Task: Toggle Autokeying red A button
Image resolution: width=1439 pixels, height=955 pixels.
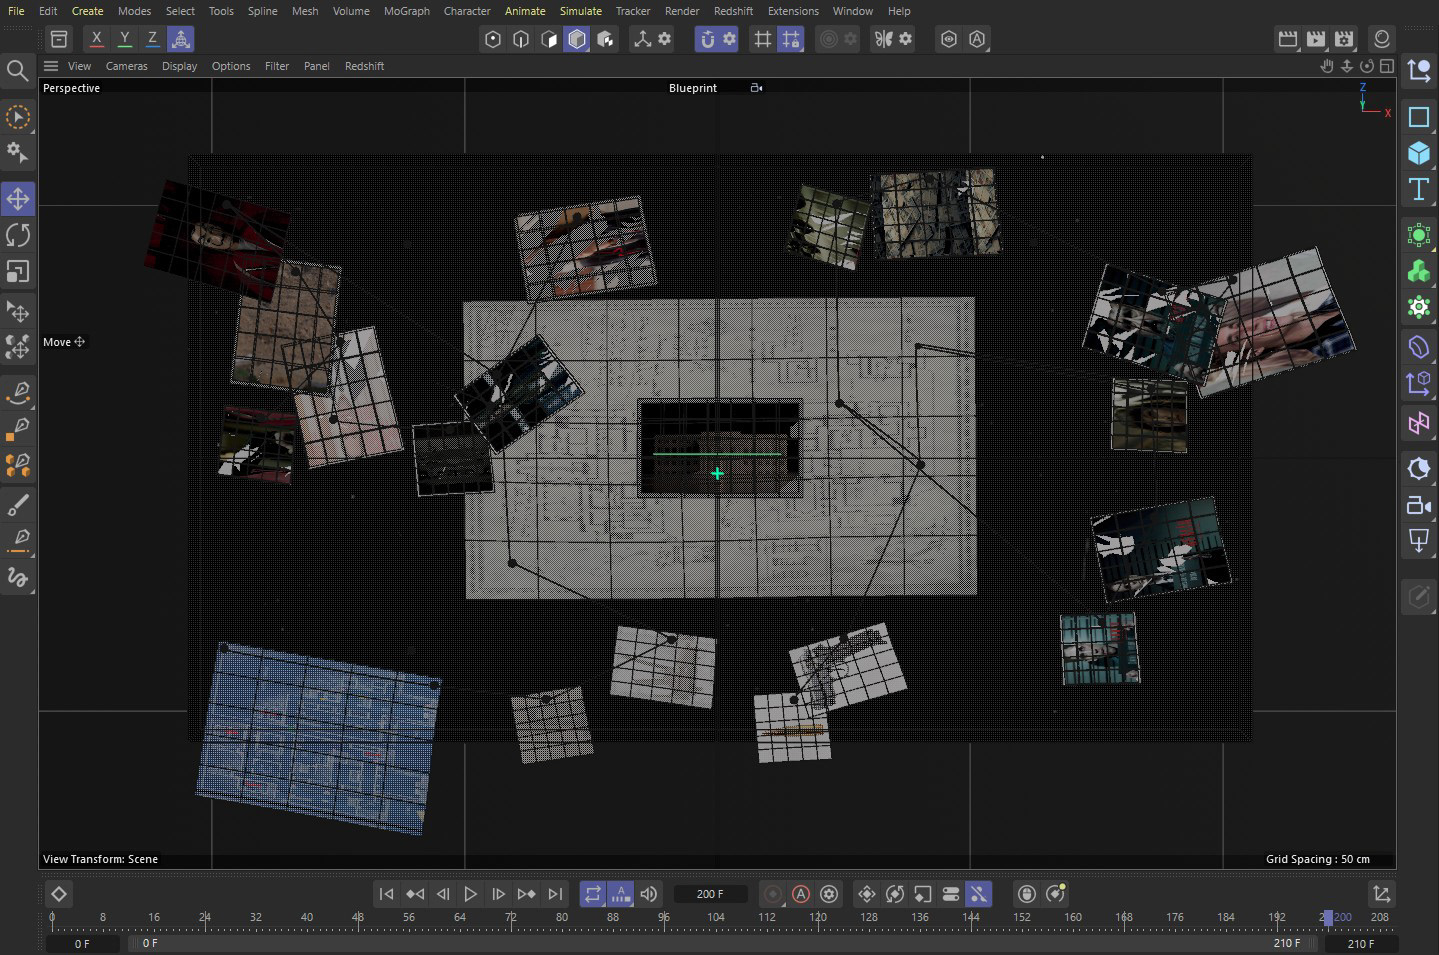Action: point(801,894)
